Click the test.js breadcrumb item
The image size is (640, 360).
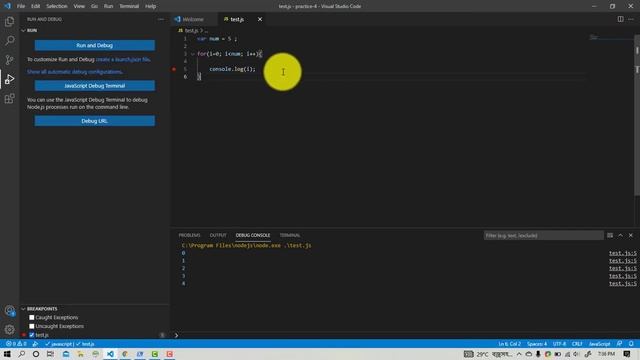point(191,31)
